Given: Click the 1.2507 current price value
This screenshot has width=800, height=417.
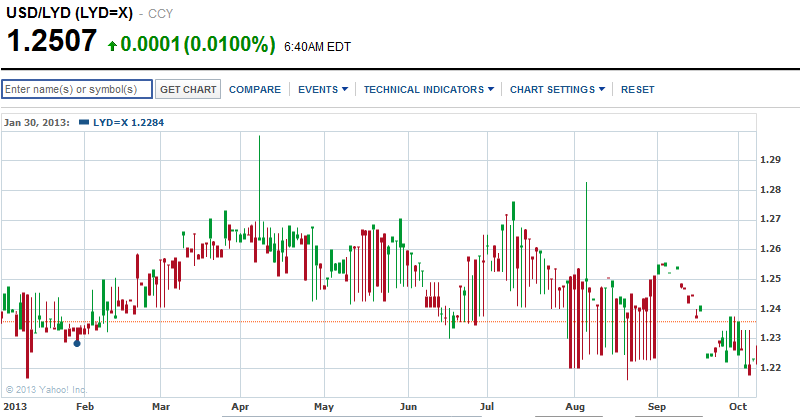Looking at the screenshot, I should (x=52, y=41).
